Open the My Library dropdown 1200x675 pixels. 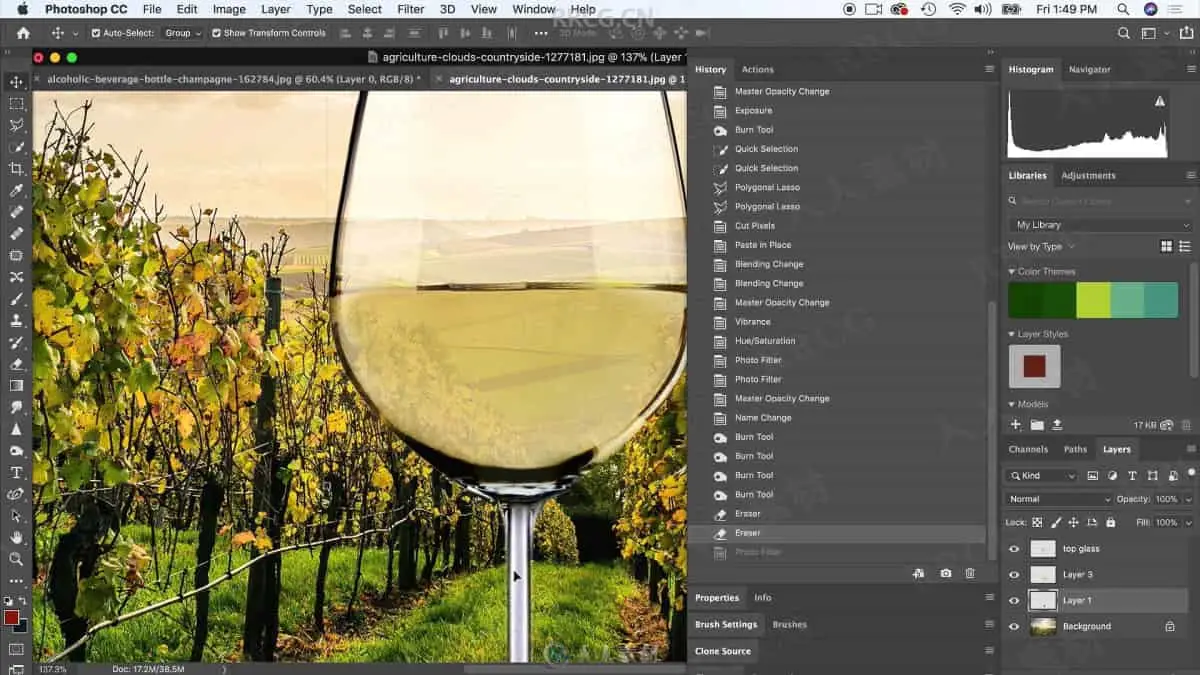(x=1100, y=225)
